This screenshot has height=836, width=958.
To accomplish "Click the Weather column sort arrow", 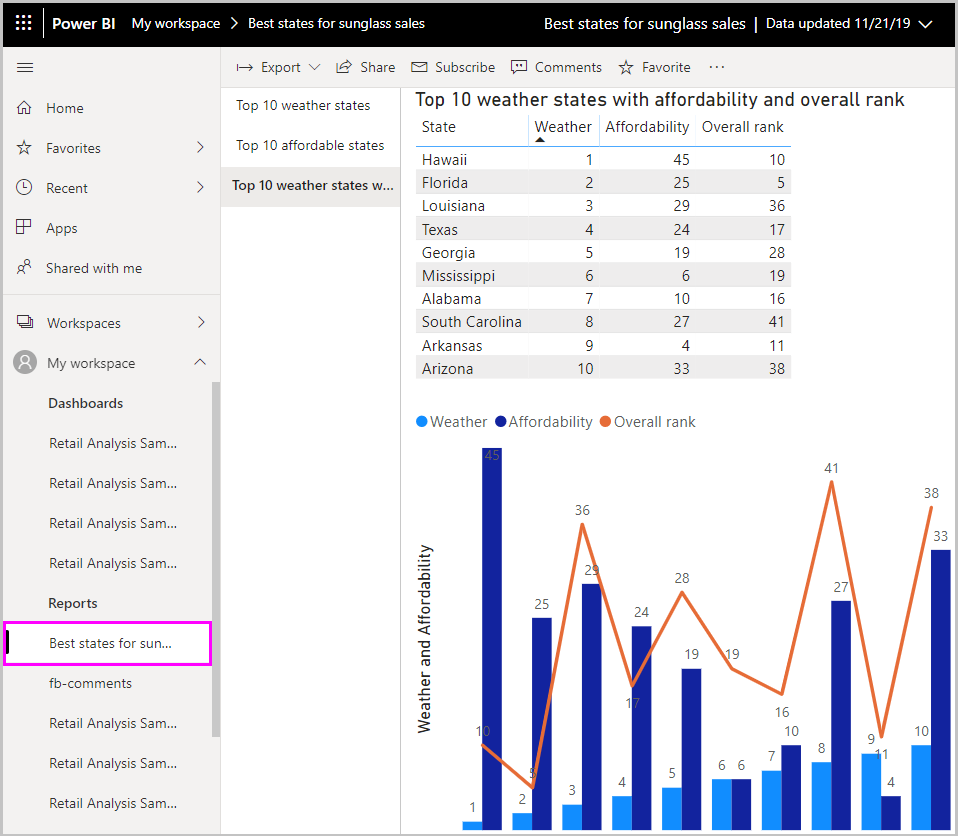I will click(539, 140).
